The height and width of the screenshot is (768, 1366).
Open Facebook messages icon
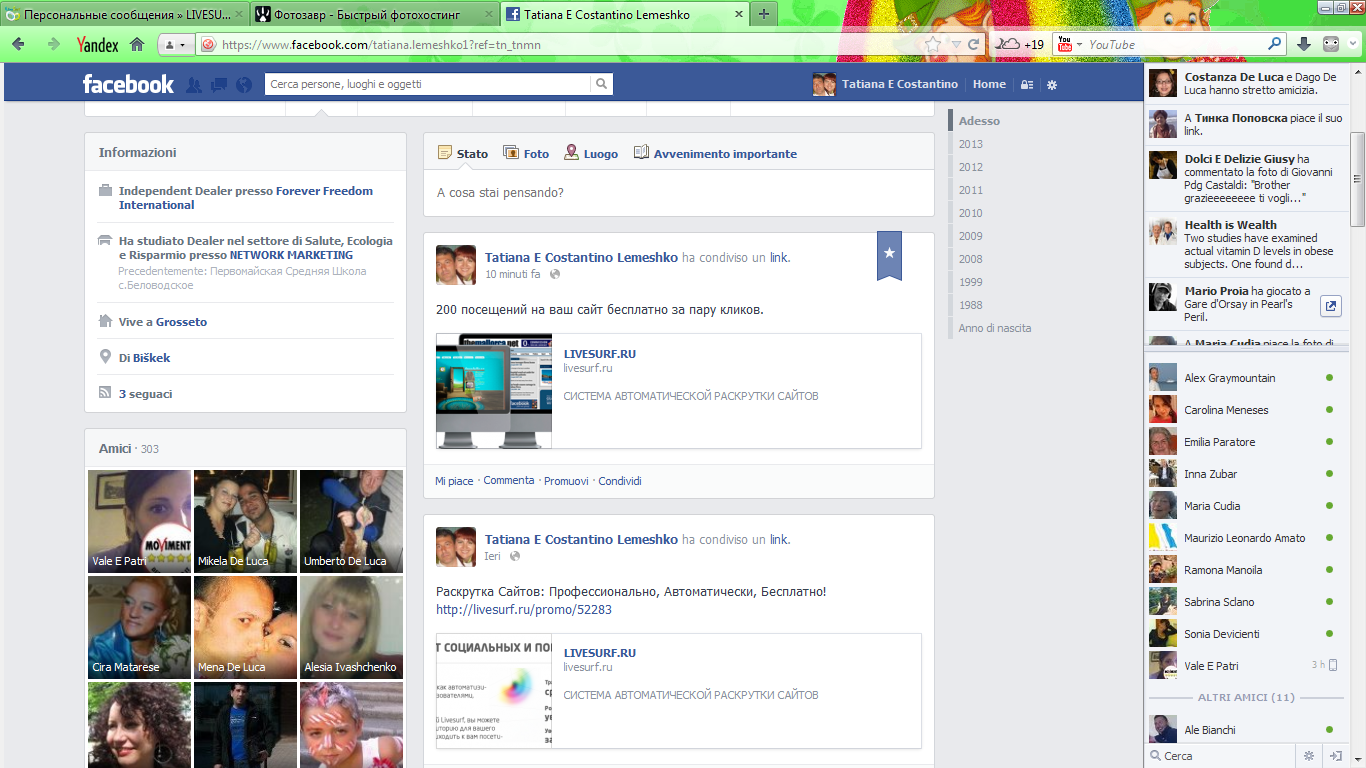pos(219,85)
